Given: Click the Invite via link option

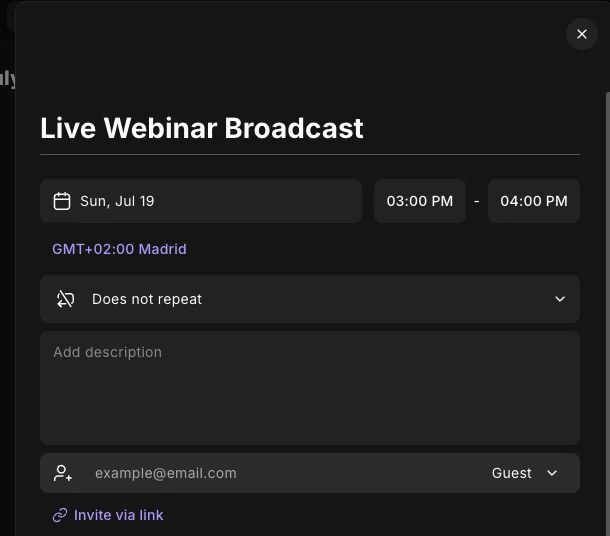Looking at the screenshot, I should click(x=108, y=515).
